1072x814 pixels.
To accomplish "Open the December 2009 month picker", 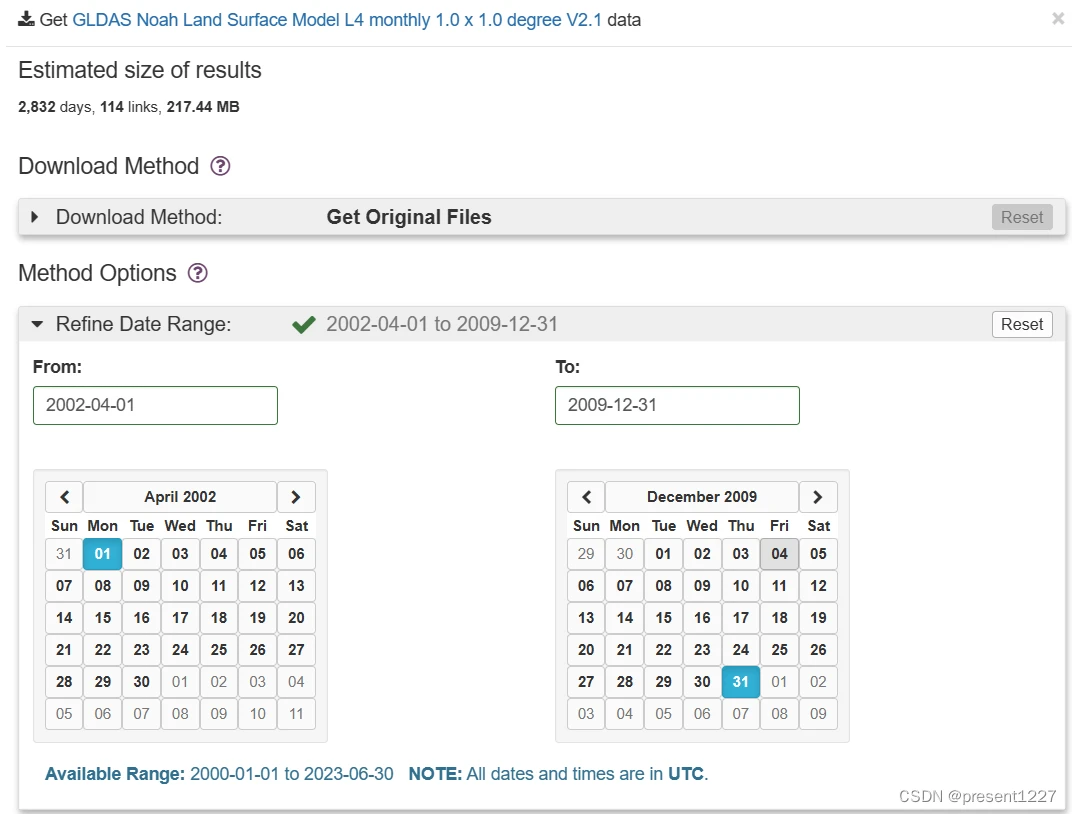I will (702, 497).
